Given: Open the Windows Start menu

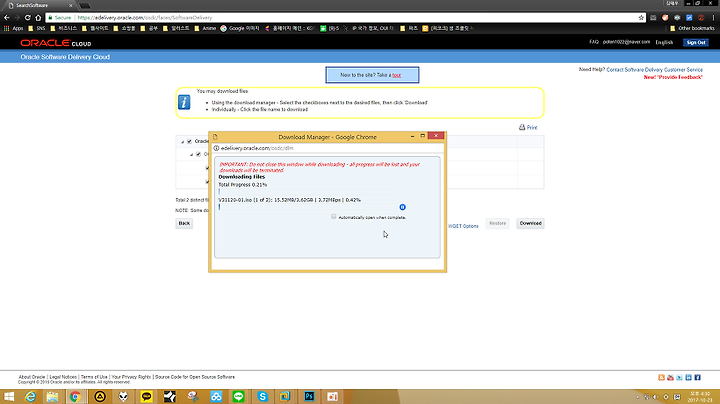Looking at the screenshot, I should [x=8, y=397].
